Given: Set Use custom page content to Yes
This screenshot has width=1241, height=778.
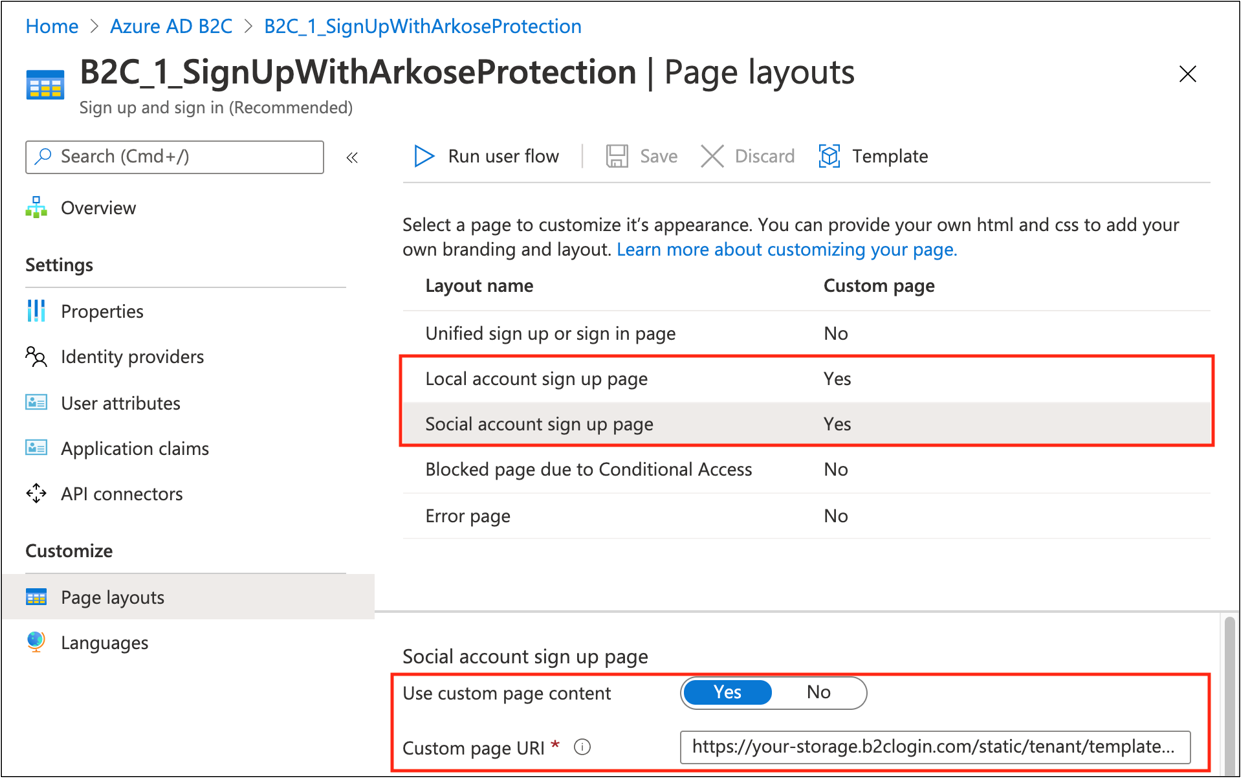Looking at the screenshot, I should click(728, 693).
